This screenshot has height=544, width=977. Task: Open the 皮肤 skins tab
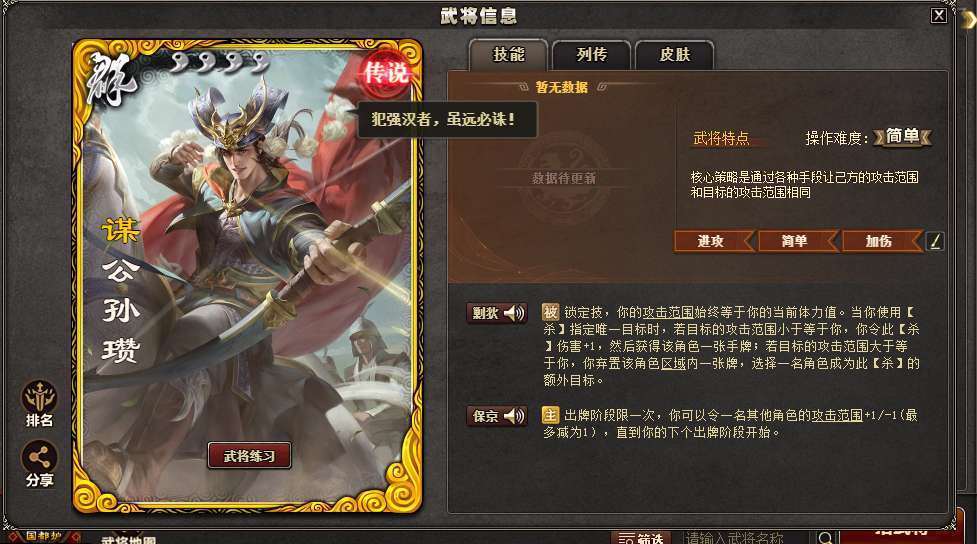(674, 55)
